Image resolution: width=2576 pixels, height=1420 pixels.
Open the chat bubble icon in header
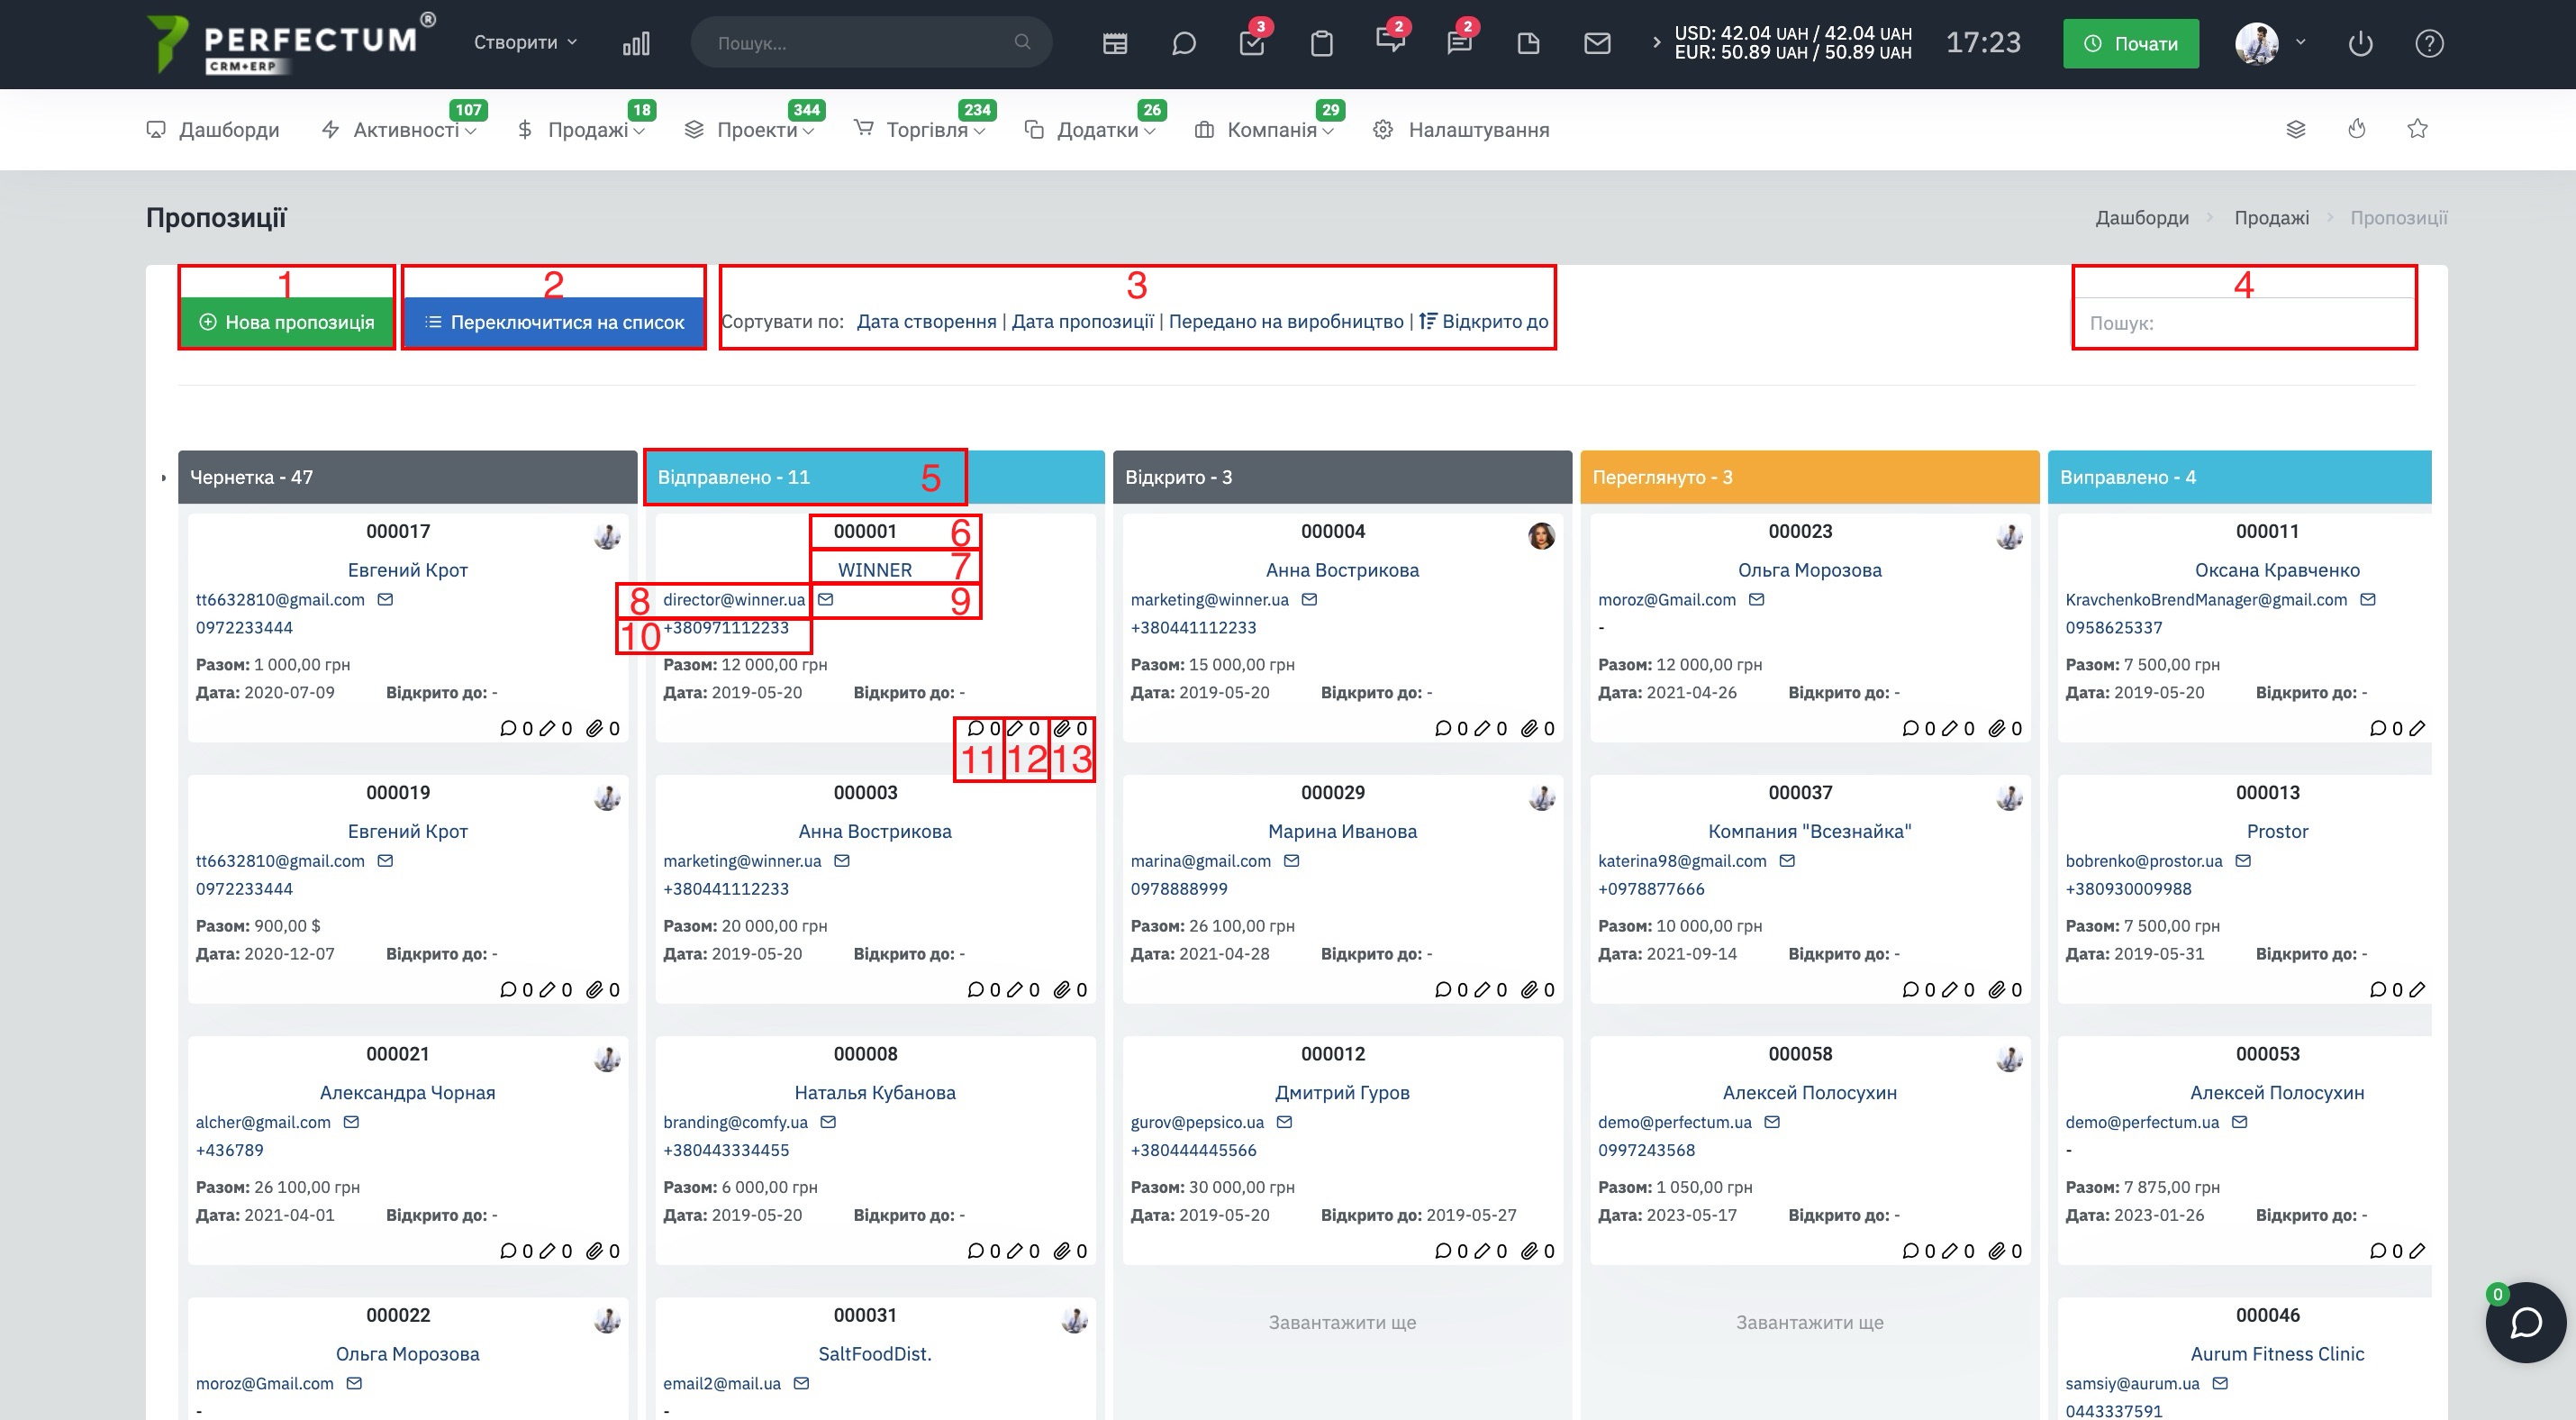click(1184, 43)
